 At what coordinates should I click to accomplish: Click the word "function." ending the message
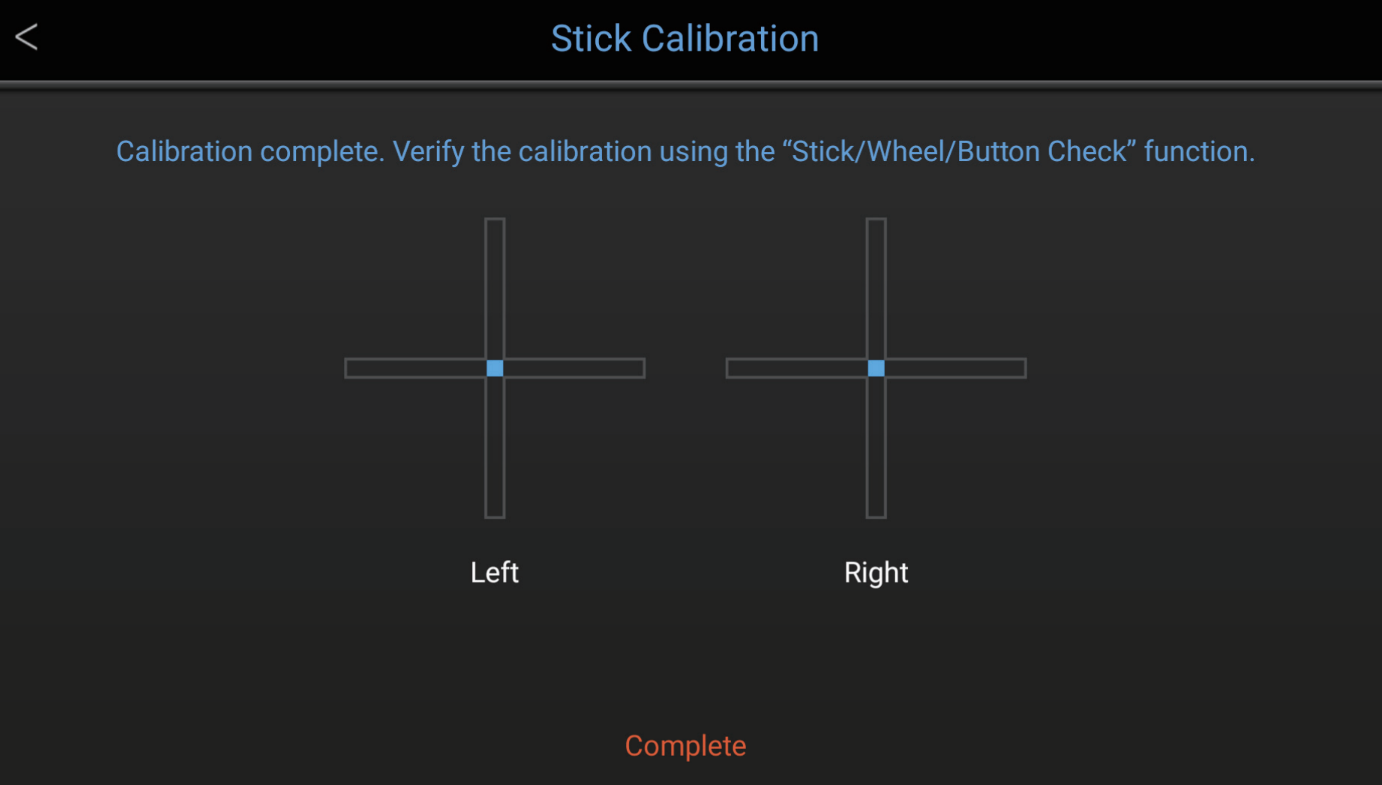click(1199, 152)
